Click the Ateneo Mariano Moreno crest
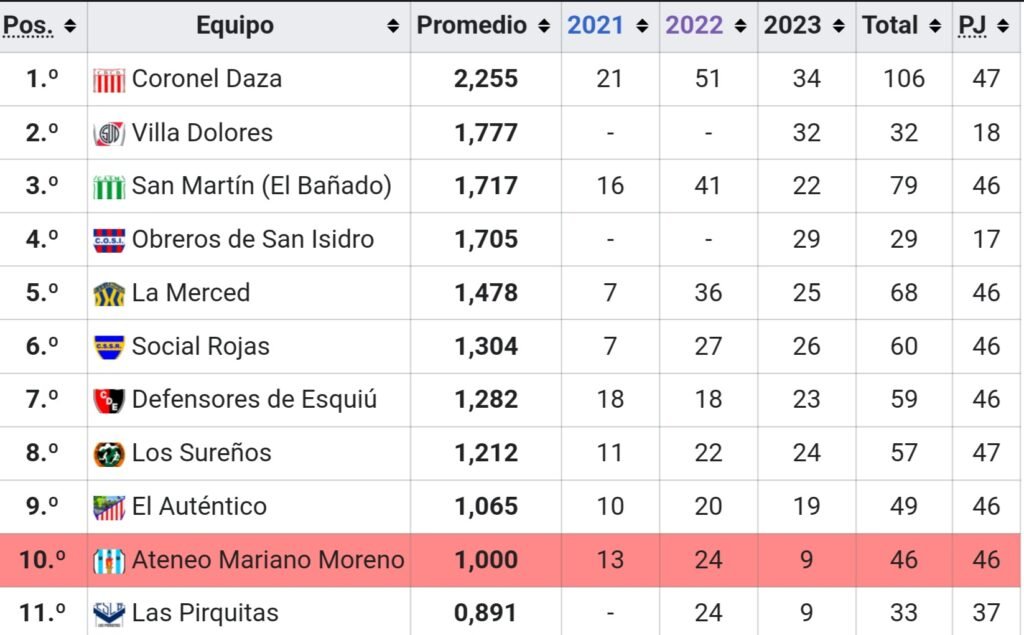Screen dimensions: 1024x635 108,561
